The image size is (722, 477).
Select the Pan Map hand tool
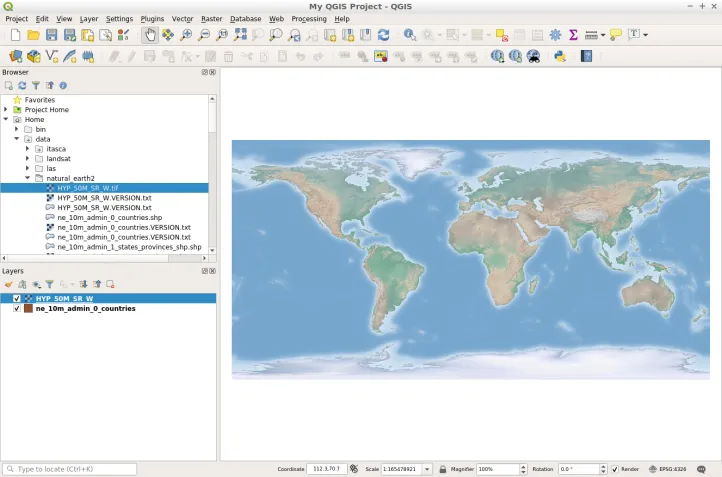[150, 35]
